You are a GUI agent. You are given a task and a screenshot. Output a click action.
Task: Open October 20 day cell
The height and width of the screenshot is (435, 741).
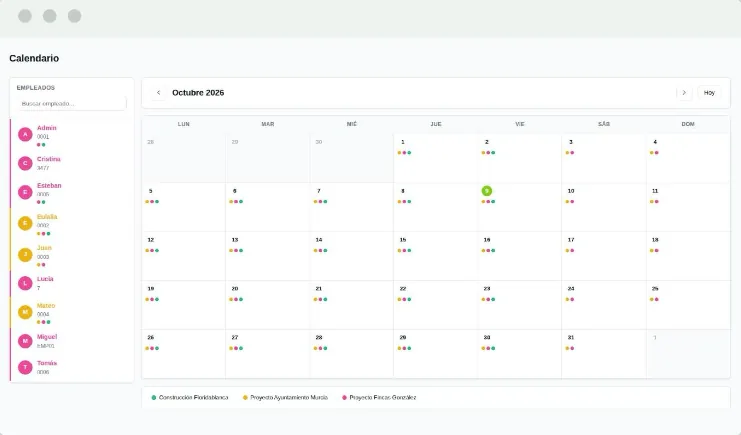[267, 305]
